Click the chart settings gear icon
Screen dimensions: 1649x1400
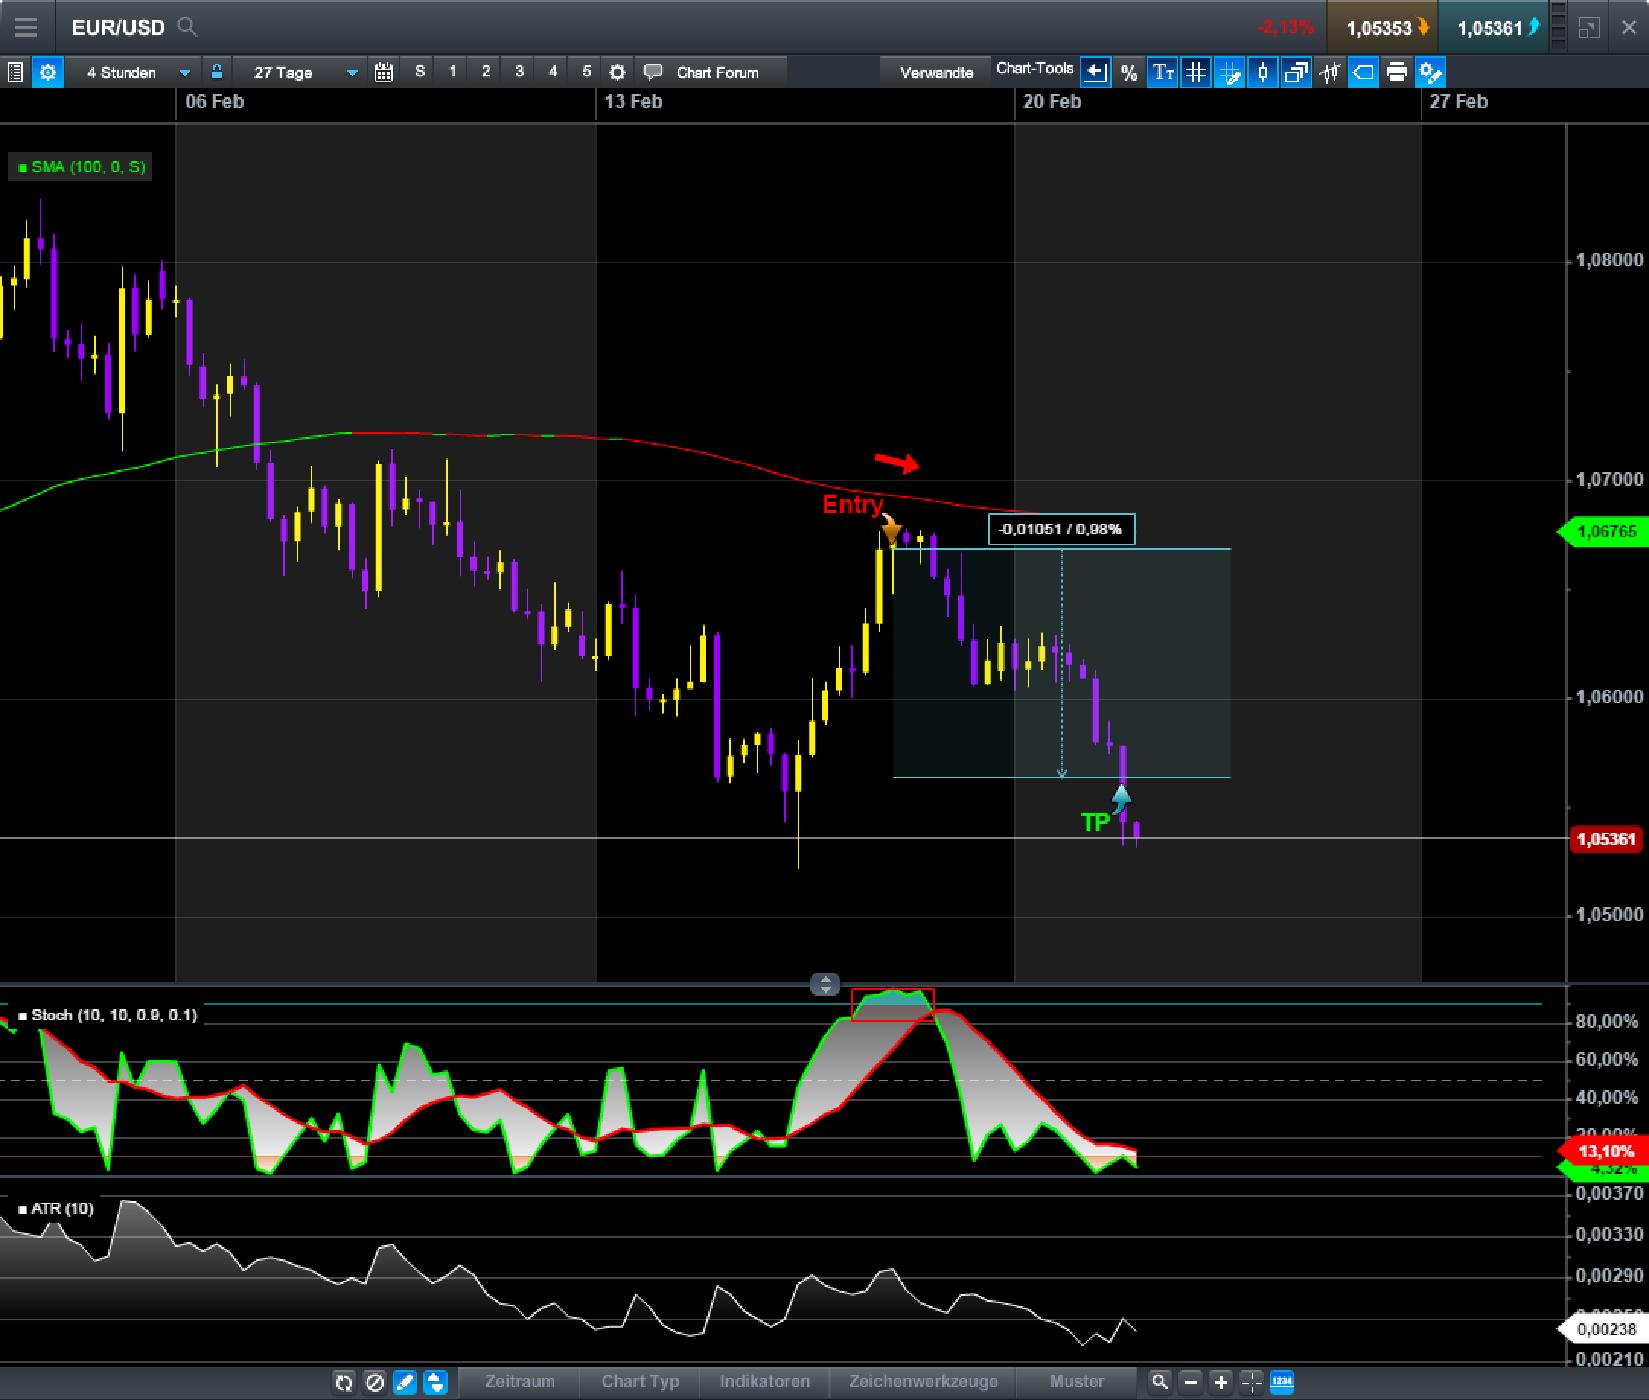point(618,71)
